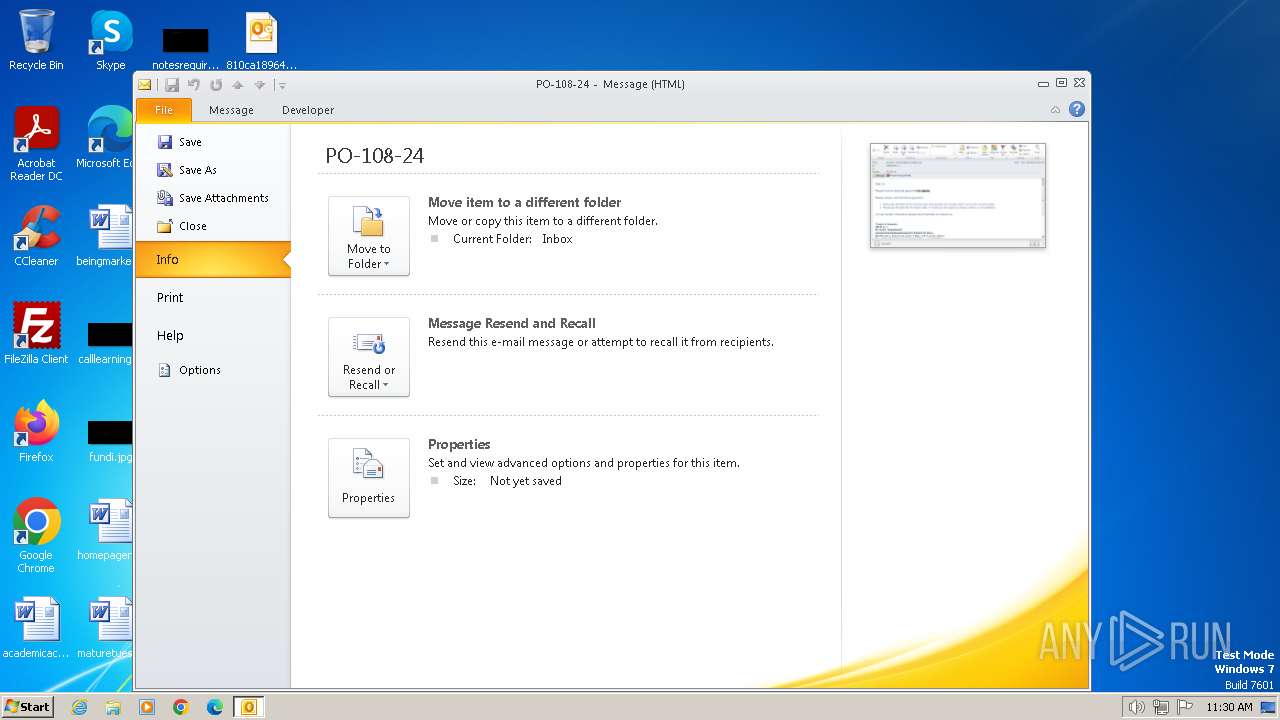The height and width of the screenshot is (720, 1280).
Task: Click the Outlook envelope icon in title bar
Action: coord(145,85)
